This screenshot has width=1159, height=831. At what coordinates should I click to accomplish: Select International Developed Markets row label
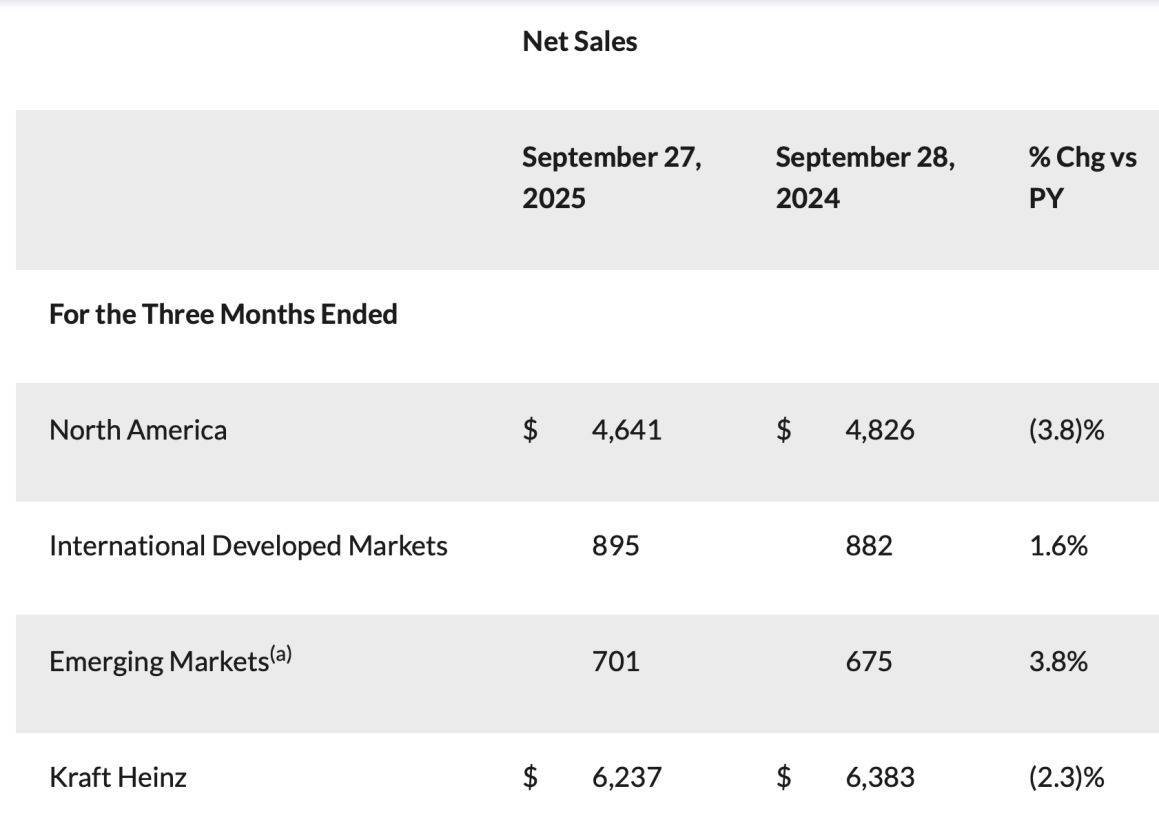click(248, 546)
